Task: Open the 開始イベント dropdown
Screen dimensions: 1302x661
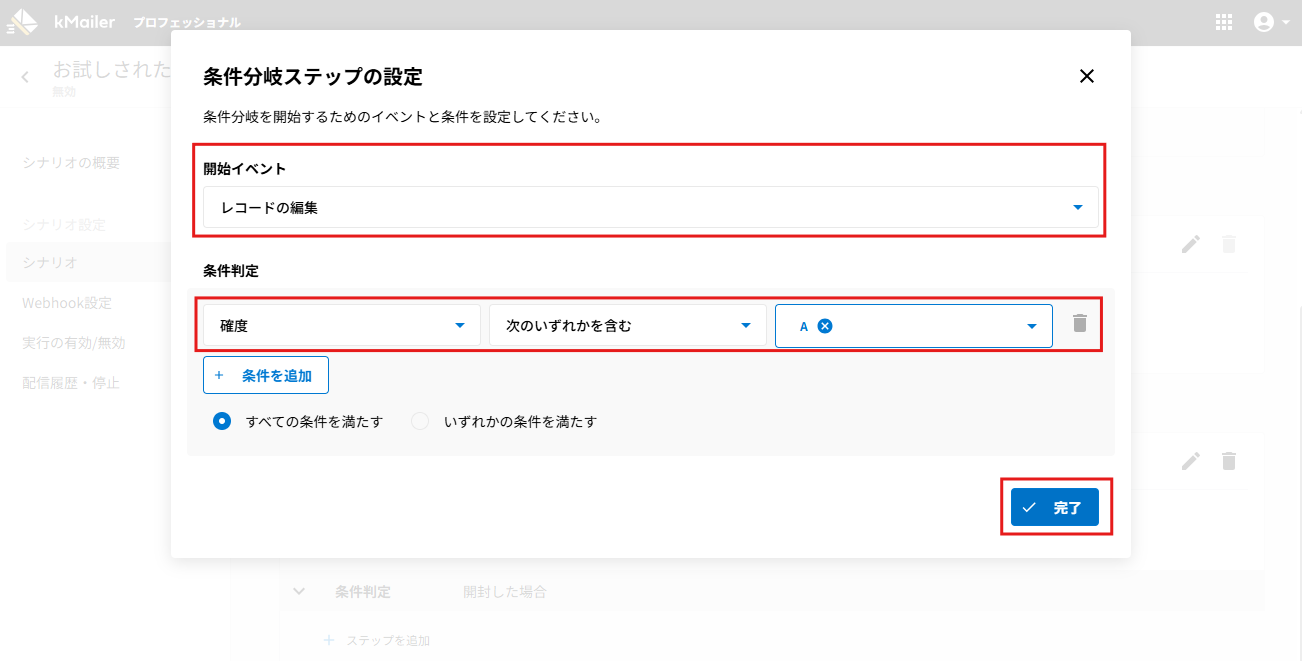Action: (650, 208)
